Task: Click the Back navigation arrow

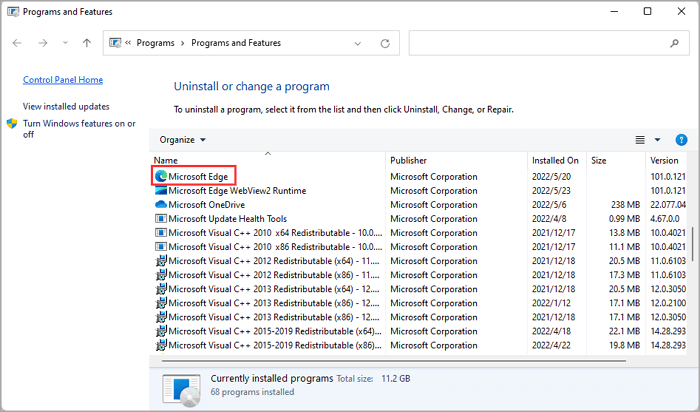Action: click(17, 43)
